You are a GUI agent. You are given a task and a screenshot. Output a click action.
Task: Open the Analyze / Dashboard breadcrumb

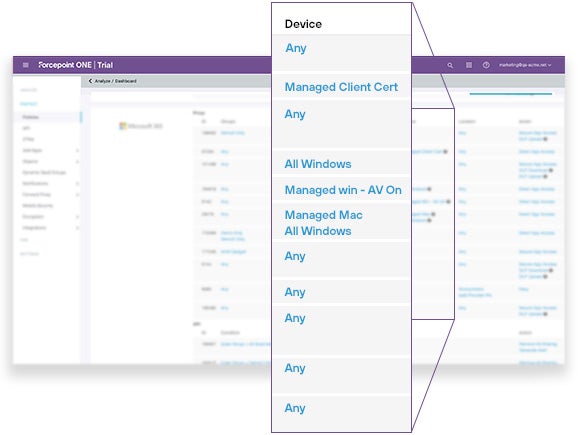coord(115,81)
